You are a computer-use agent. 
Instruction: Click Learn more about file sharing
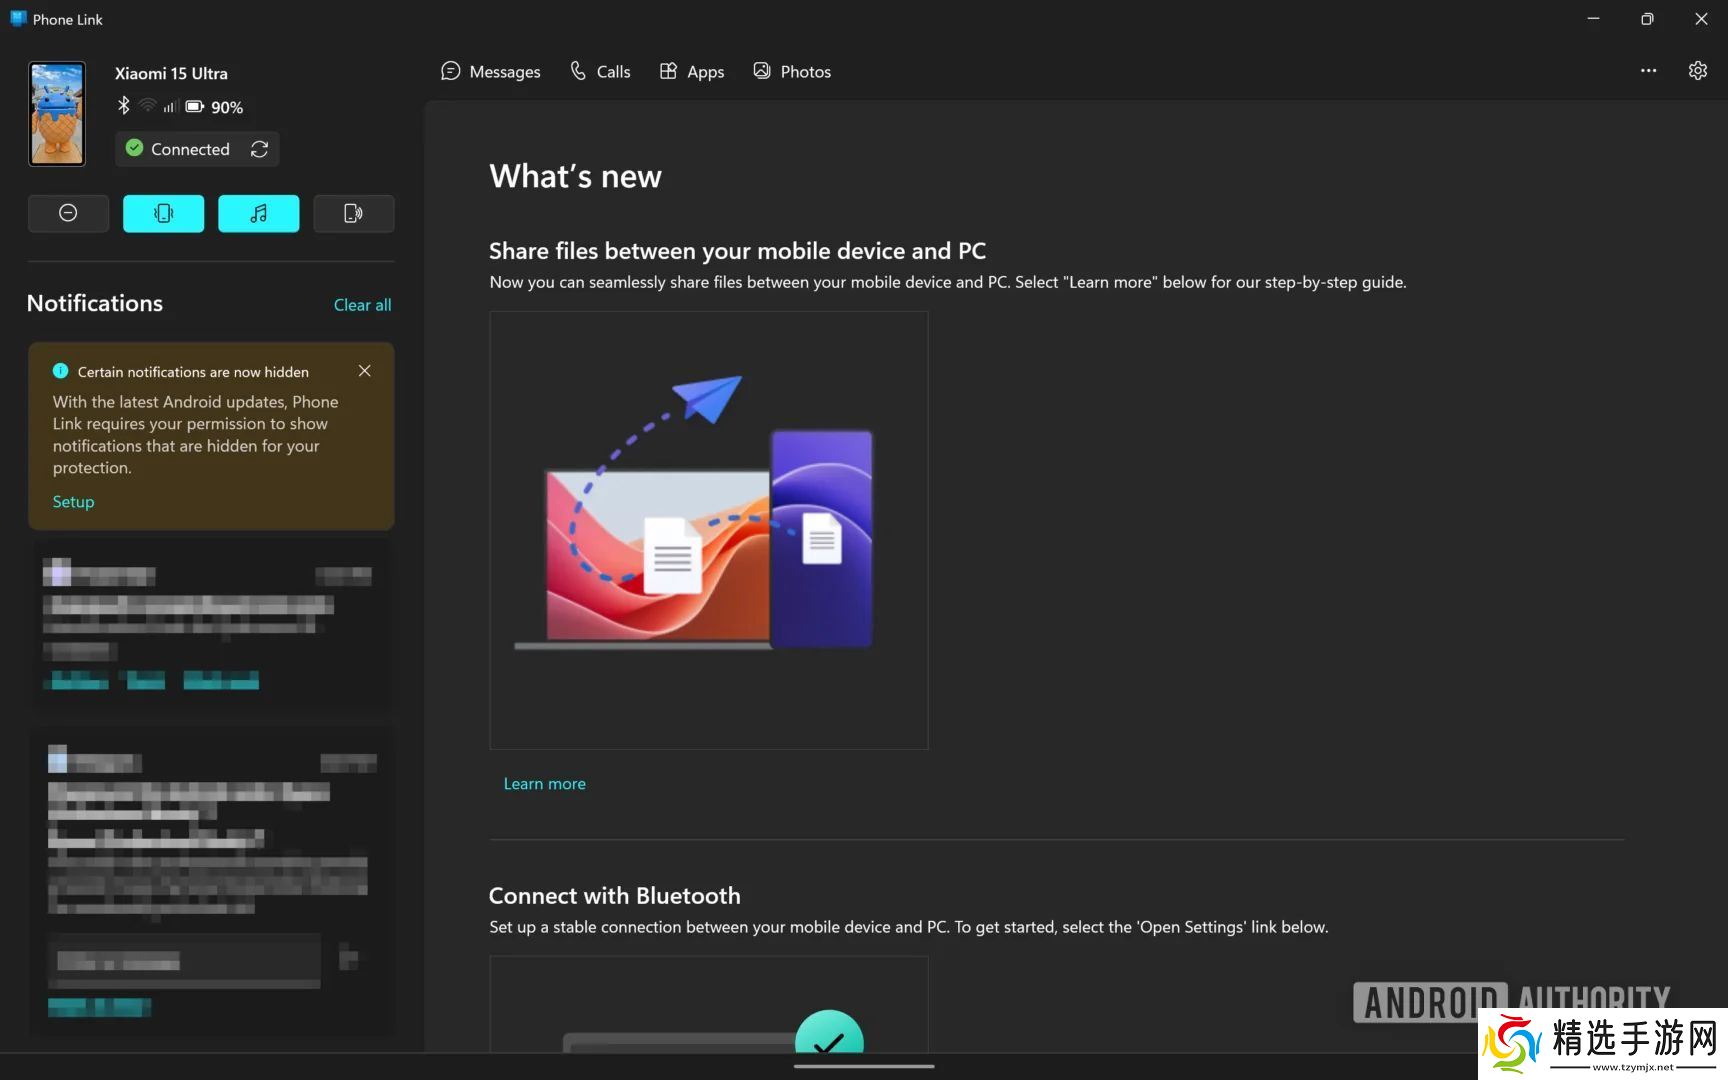click(x=544, y=784)
